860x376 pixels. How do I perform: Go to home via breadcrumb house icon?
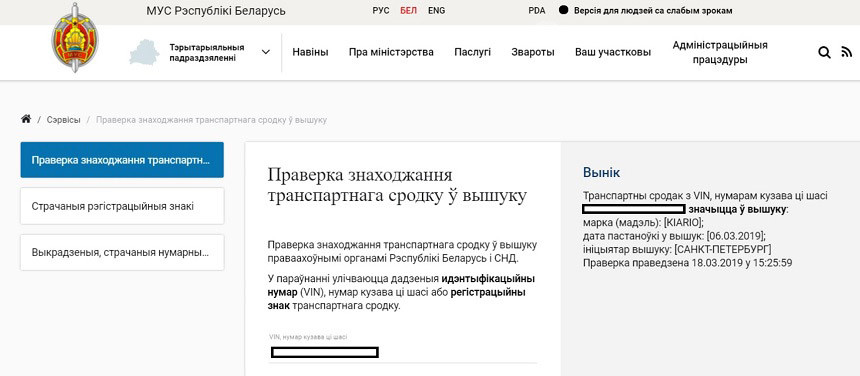coord(26,119)
